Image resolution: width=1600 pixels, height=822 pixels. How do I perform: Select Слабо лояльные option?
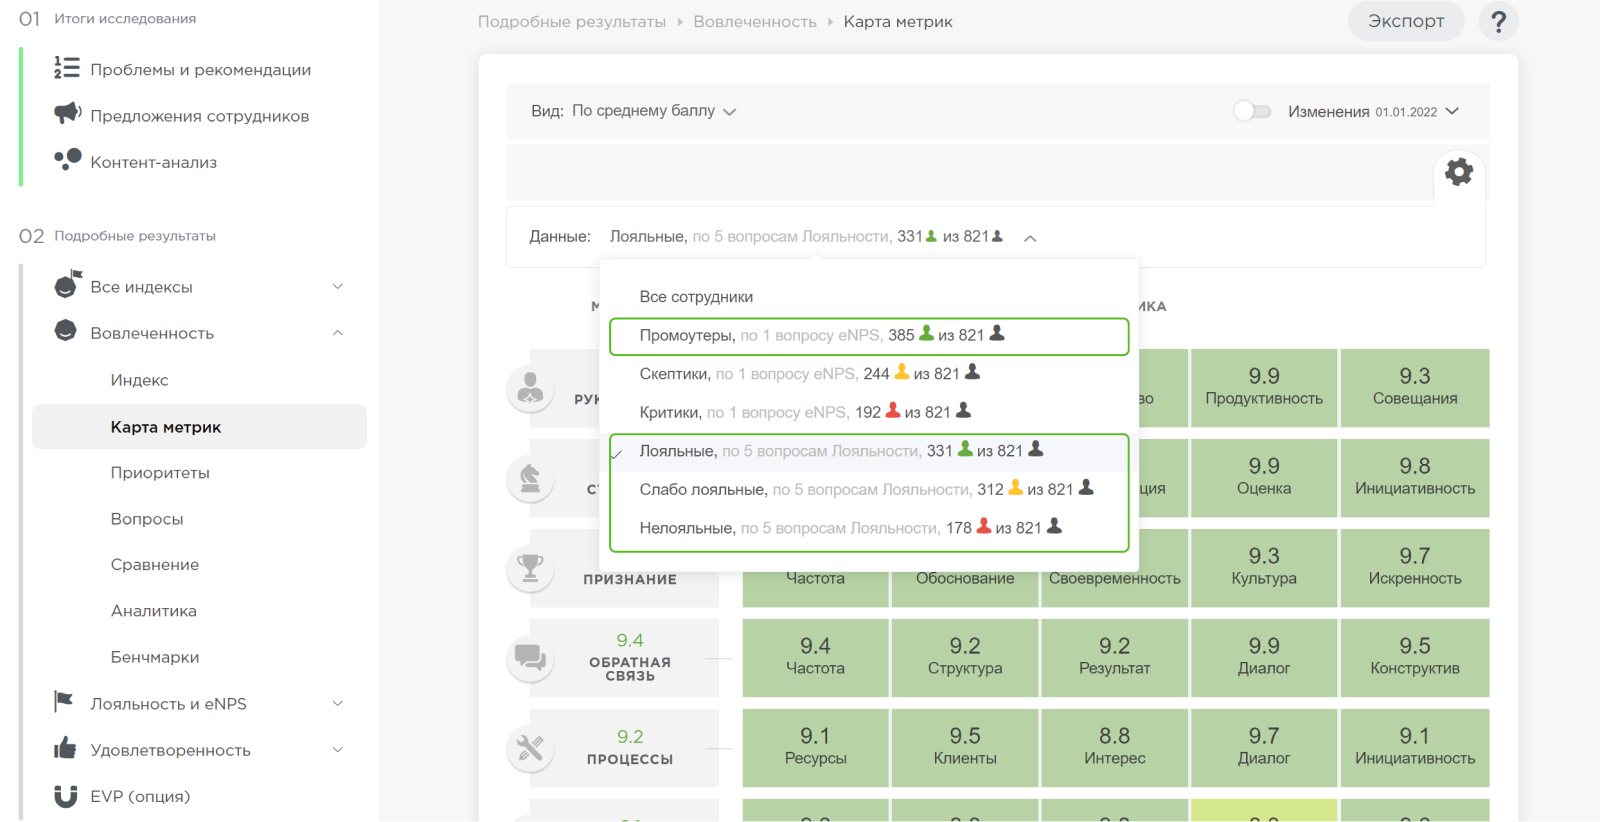pyautogui.click(x=869, y=489)
